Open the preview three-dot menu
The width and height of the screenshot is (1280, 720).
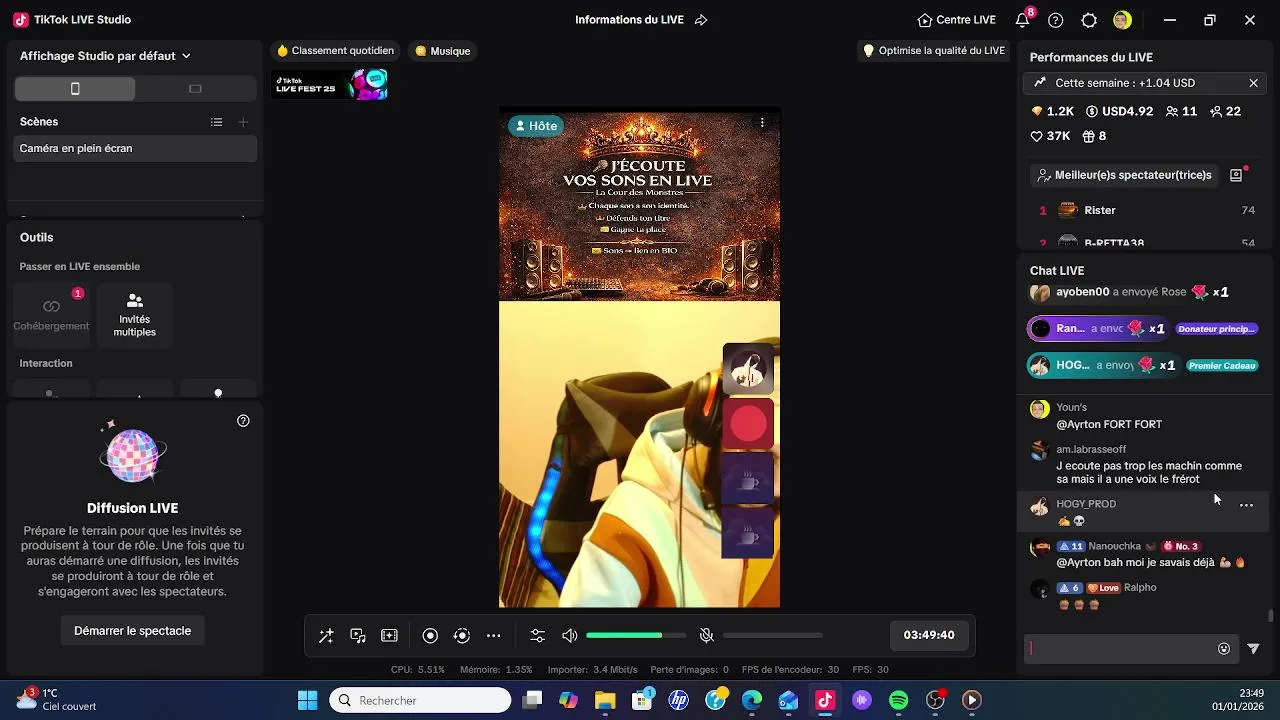[762, 123]
